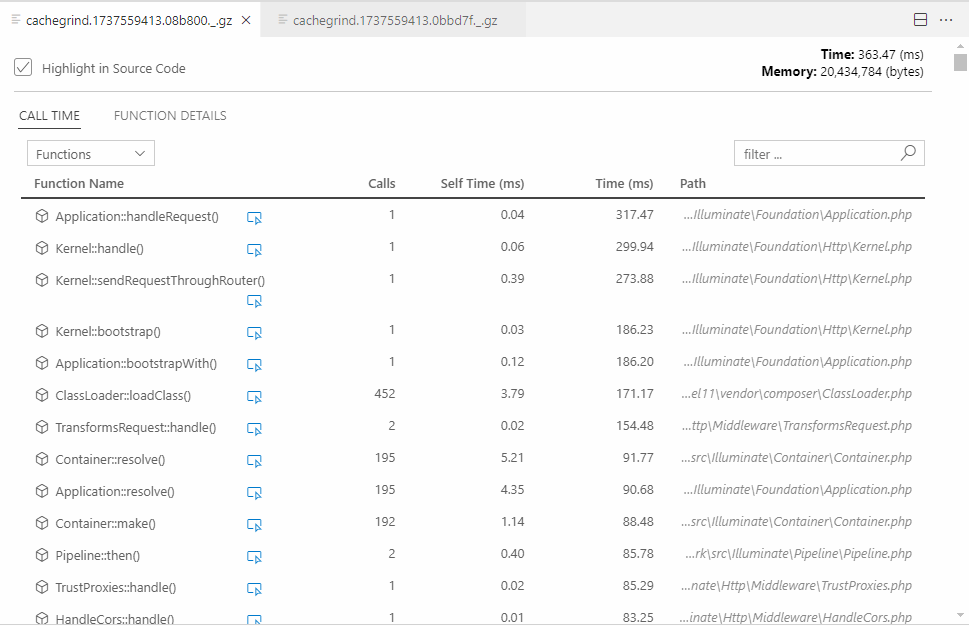Click cube icon beside TransformsRequest::handle()
969x626 pixels.
(41, 427)
